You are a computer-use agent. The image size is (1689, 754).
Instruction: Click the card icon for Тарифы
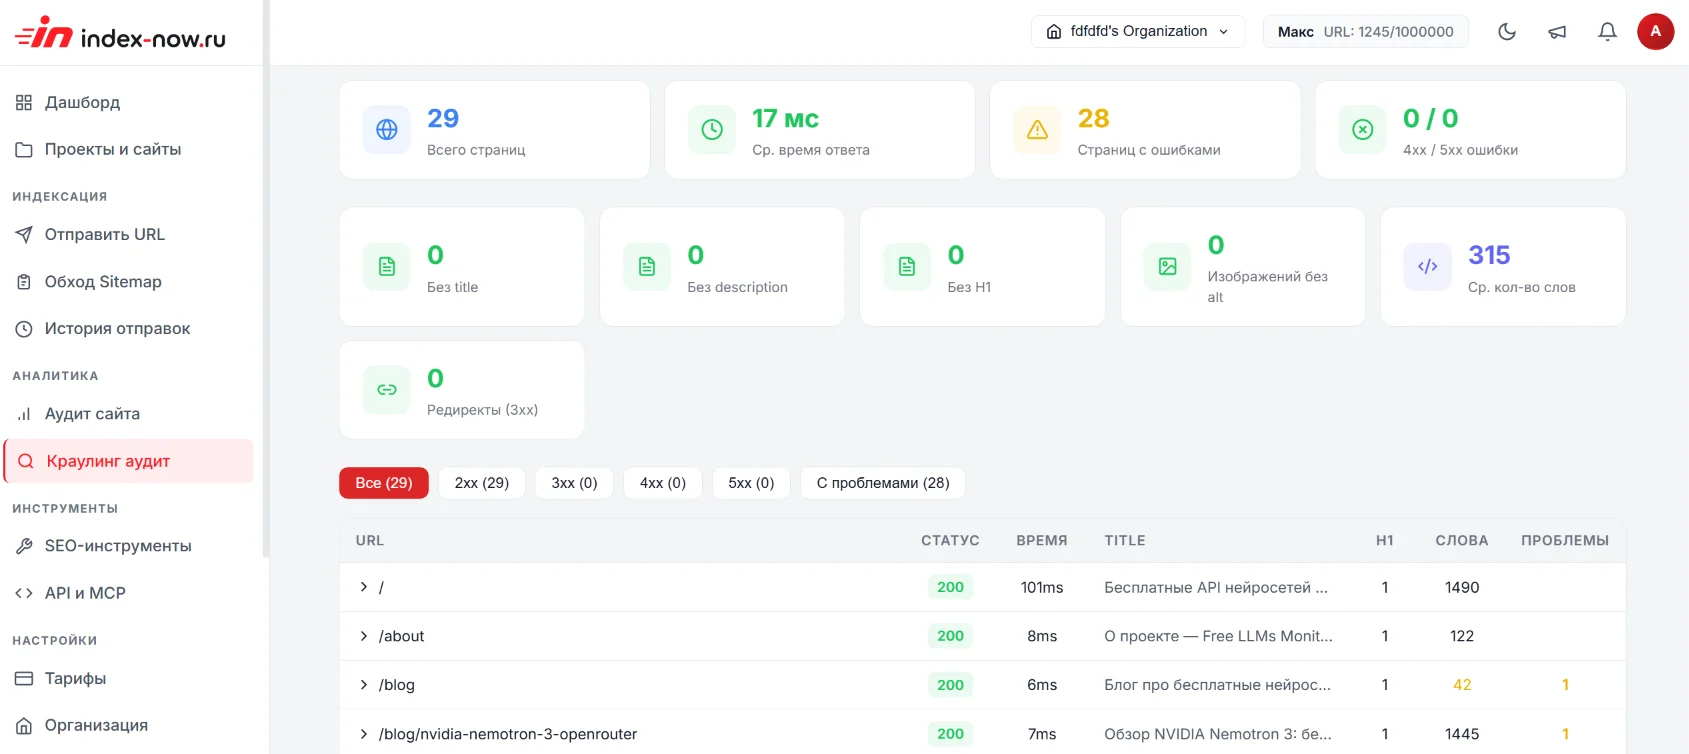pyautogui.click(x=24, y=678)
